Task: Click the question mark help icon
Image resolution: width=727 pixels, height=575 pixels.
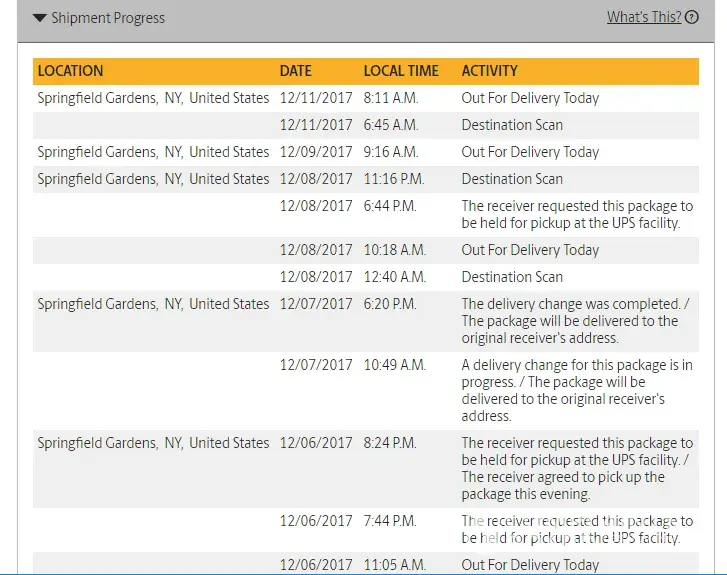Action: (692, 18)
